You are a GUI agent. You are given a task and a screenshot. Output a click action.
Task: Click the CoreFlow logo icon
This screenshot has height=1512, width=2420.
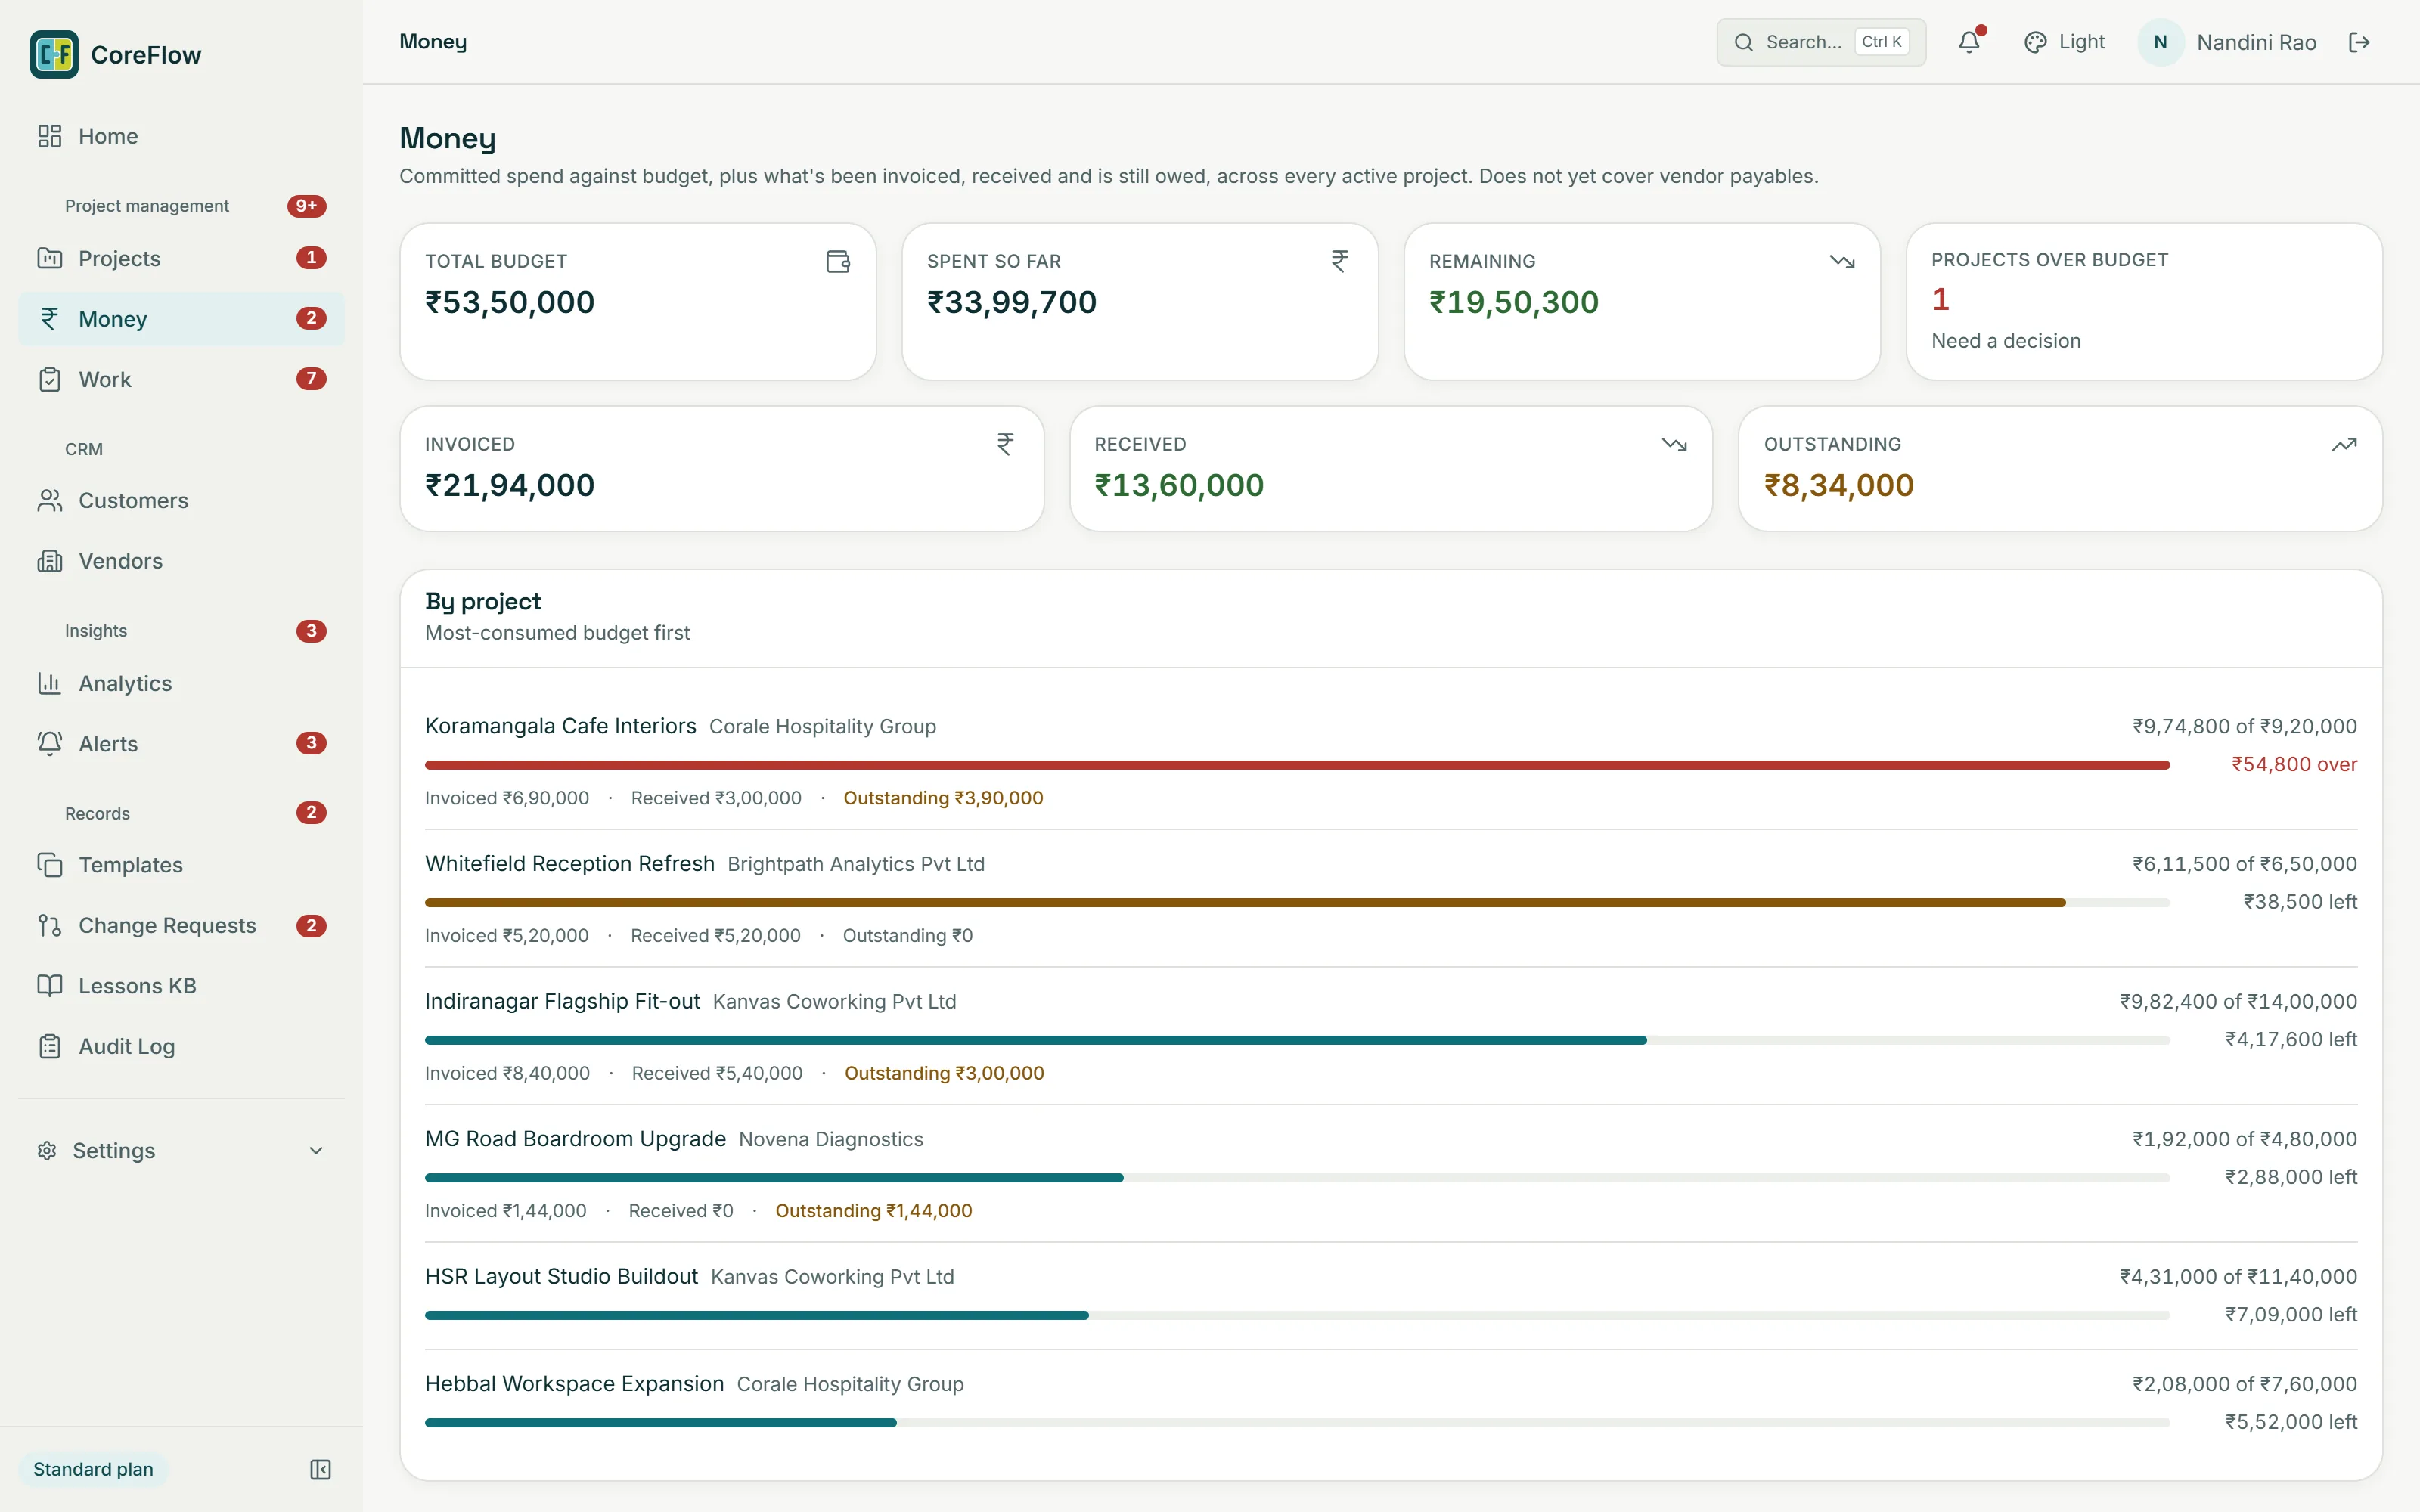pos(54,54)
